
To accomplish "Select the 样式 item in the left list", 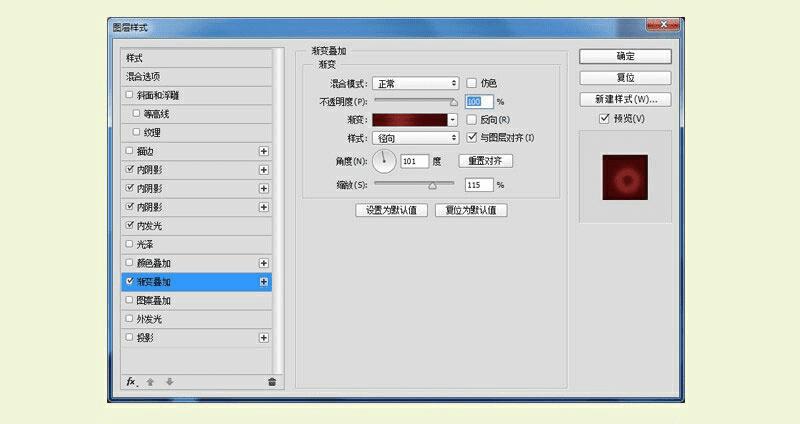I will click(196, 58).
